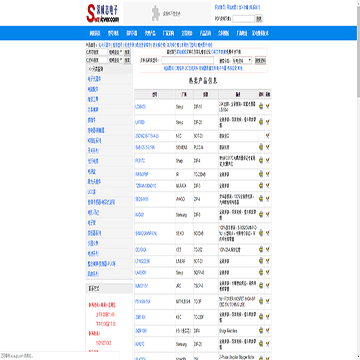The image size is (360, 360).
Task: Click the orange icon in the MITSUBISHI row
Action: point(268,302)
